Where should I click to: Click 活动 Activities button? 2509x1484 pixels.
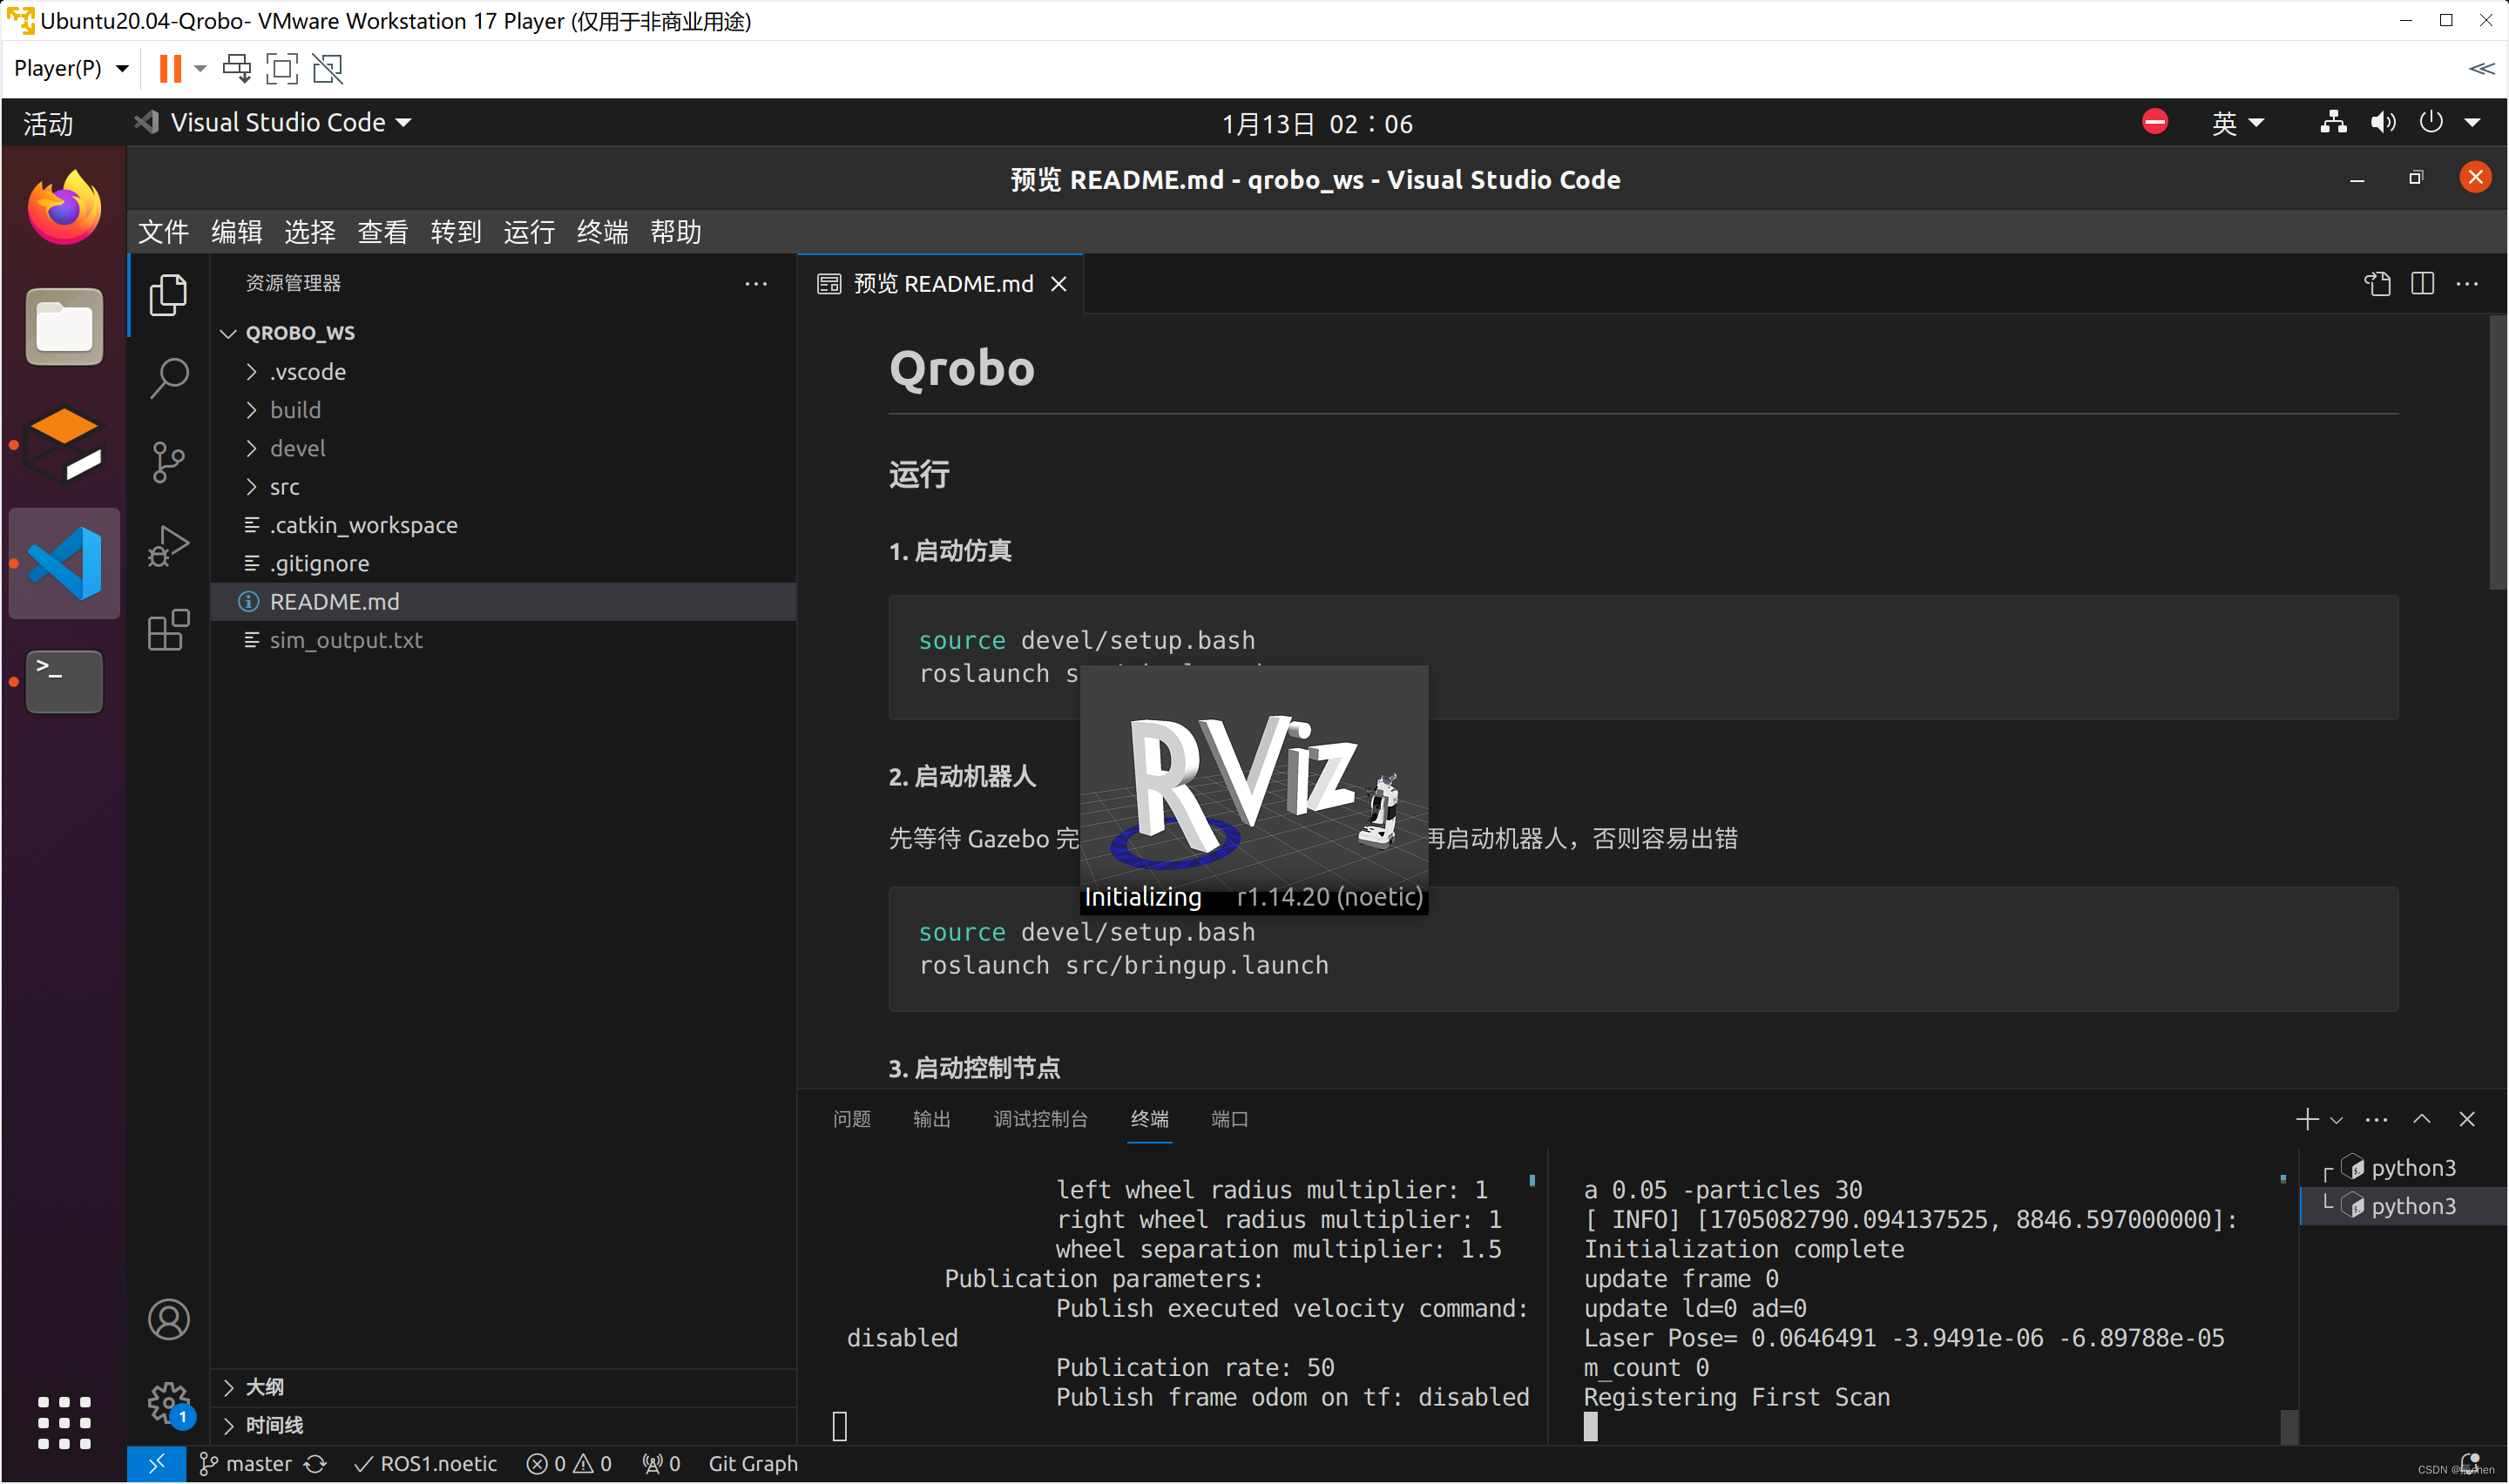point(48,123)
